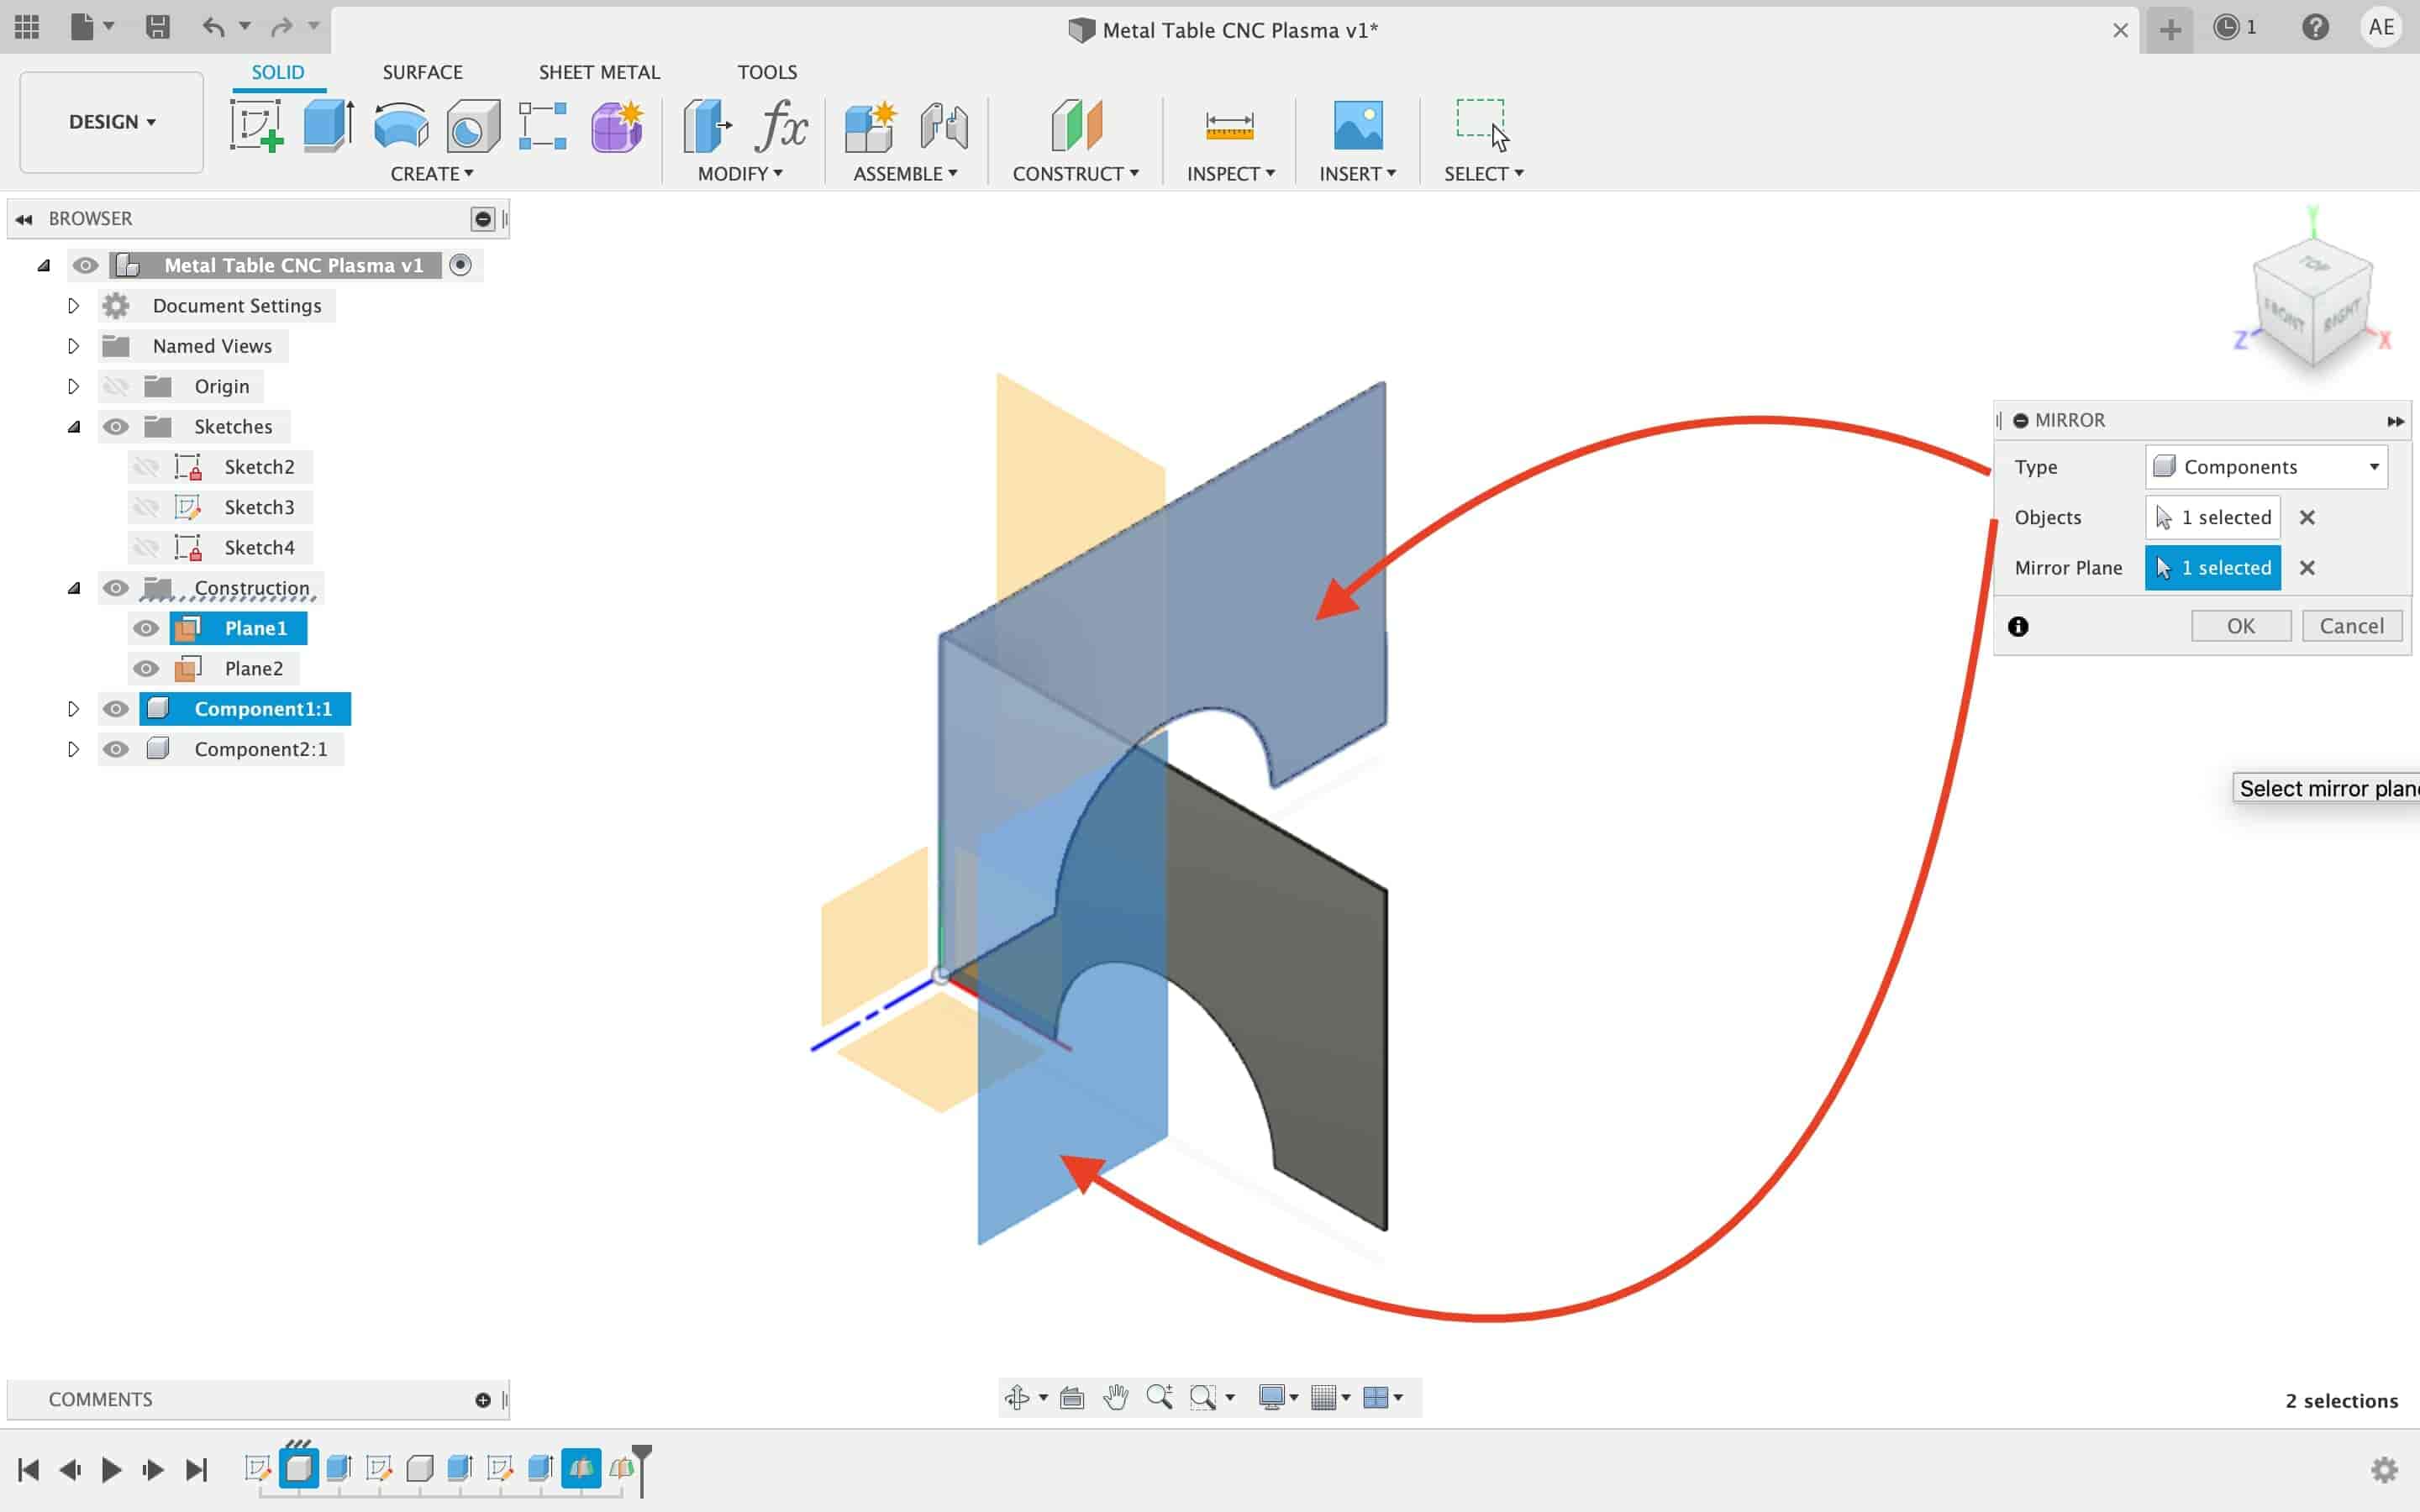Cancel the Mirror dialog
The width and height of the screenshot is (2420, 1512).
[2352, 626]
